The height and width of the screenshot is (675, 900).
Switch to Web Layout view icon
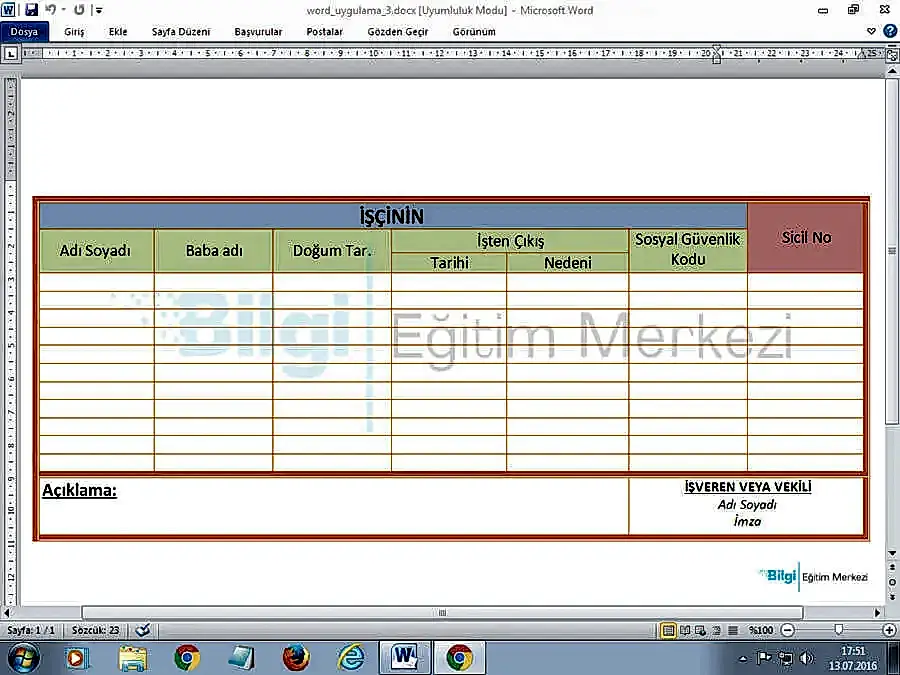(x=702, y=630)
